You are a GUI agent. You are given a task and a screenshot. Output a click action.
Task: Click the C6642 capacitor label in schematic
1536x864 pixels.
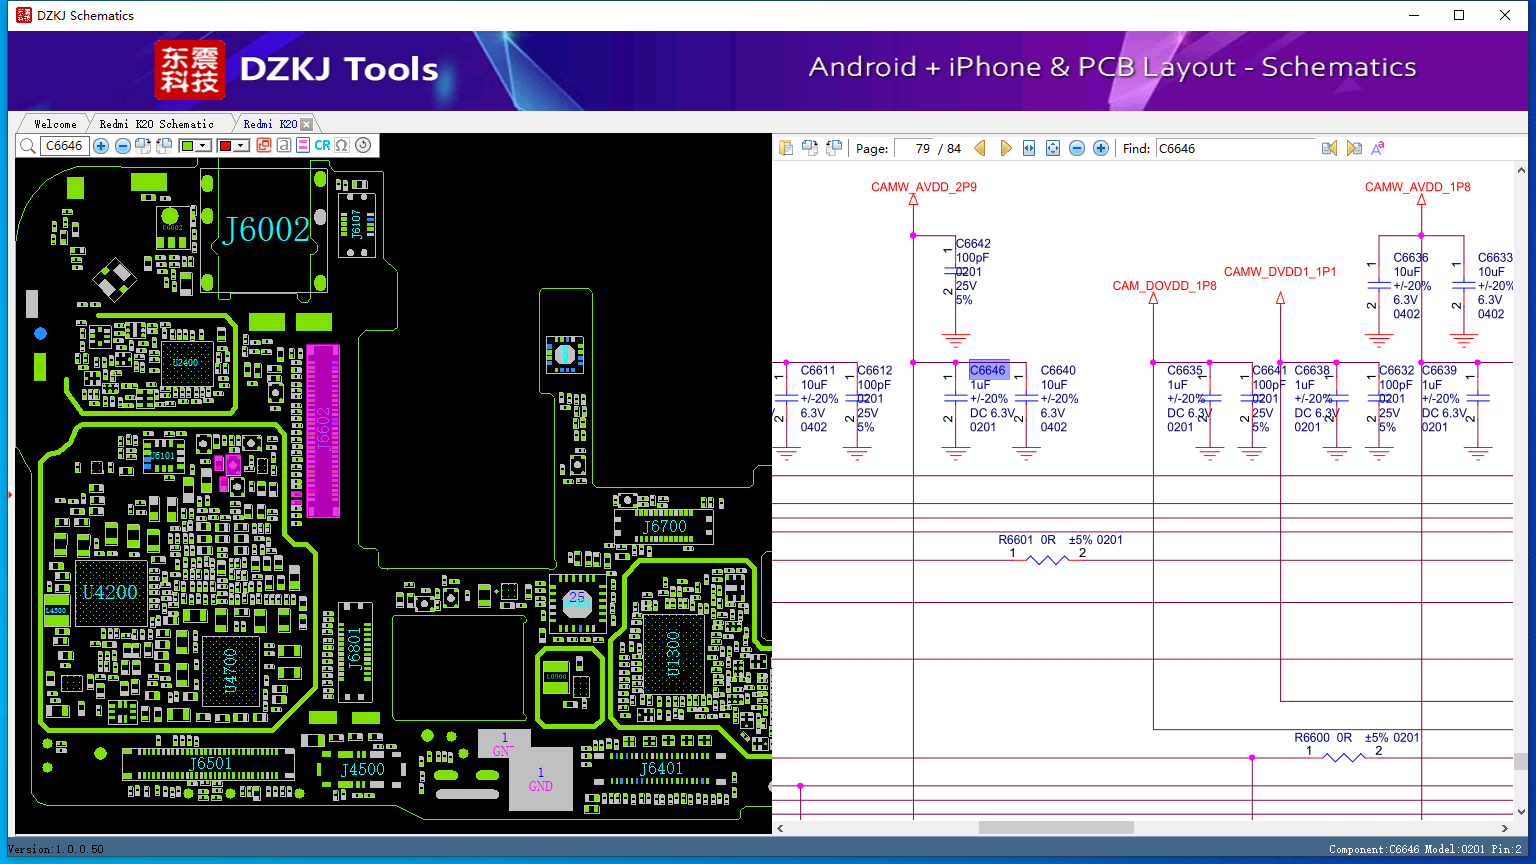pos(973,243)
